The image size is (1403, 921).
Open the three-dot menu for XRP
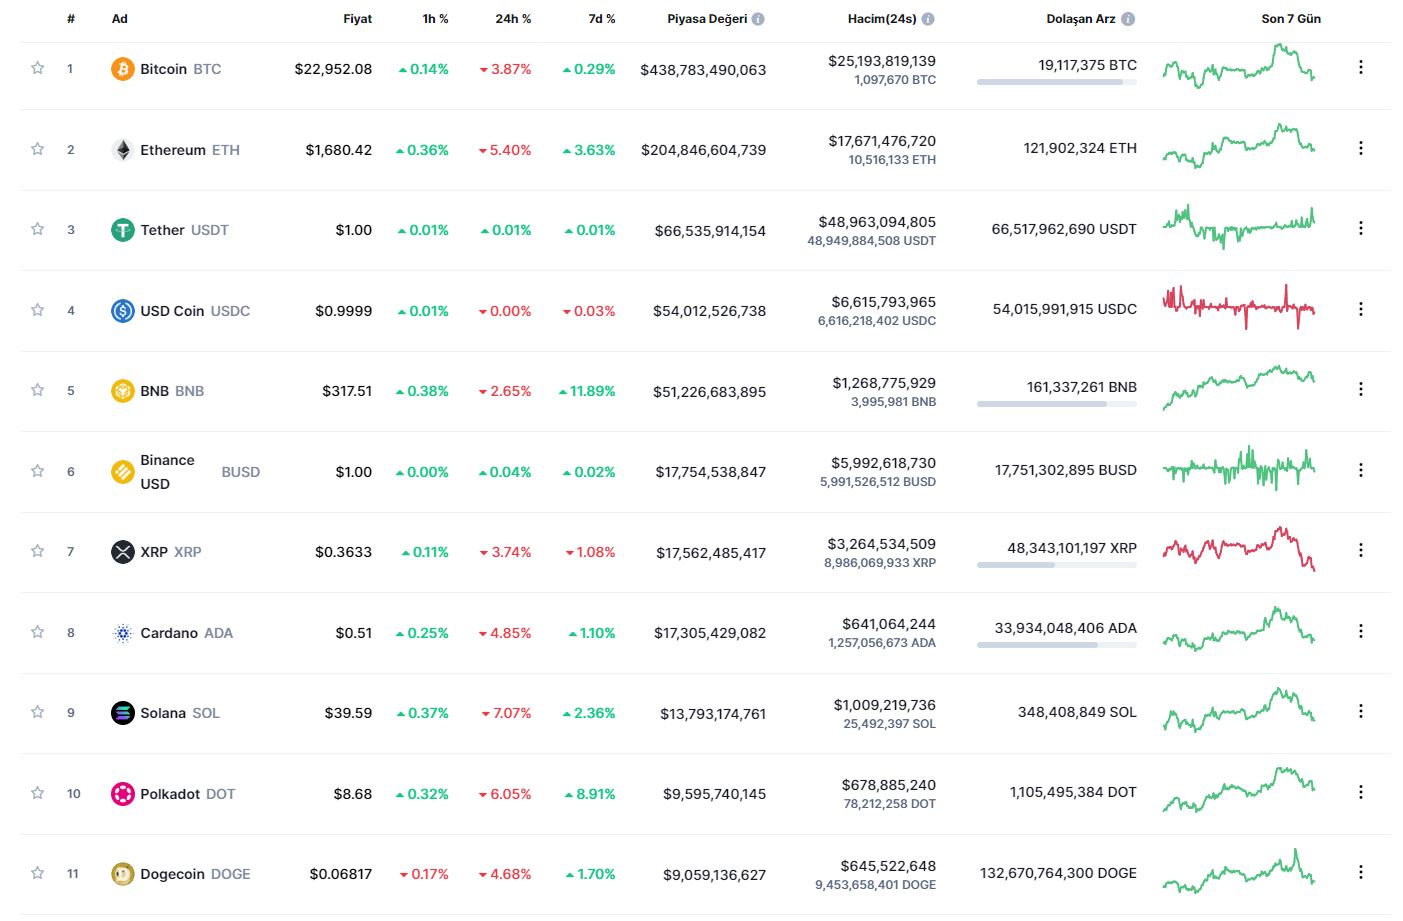(x=1360, y=550)
